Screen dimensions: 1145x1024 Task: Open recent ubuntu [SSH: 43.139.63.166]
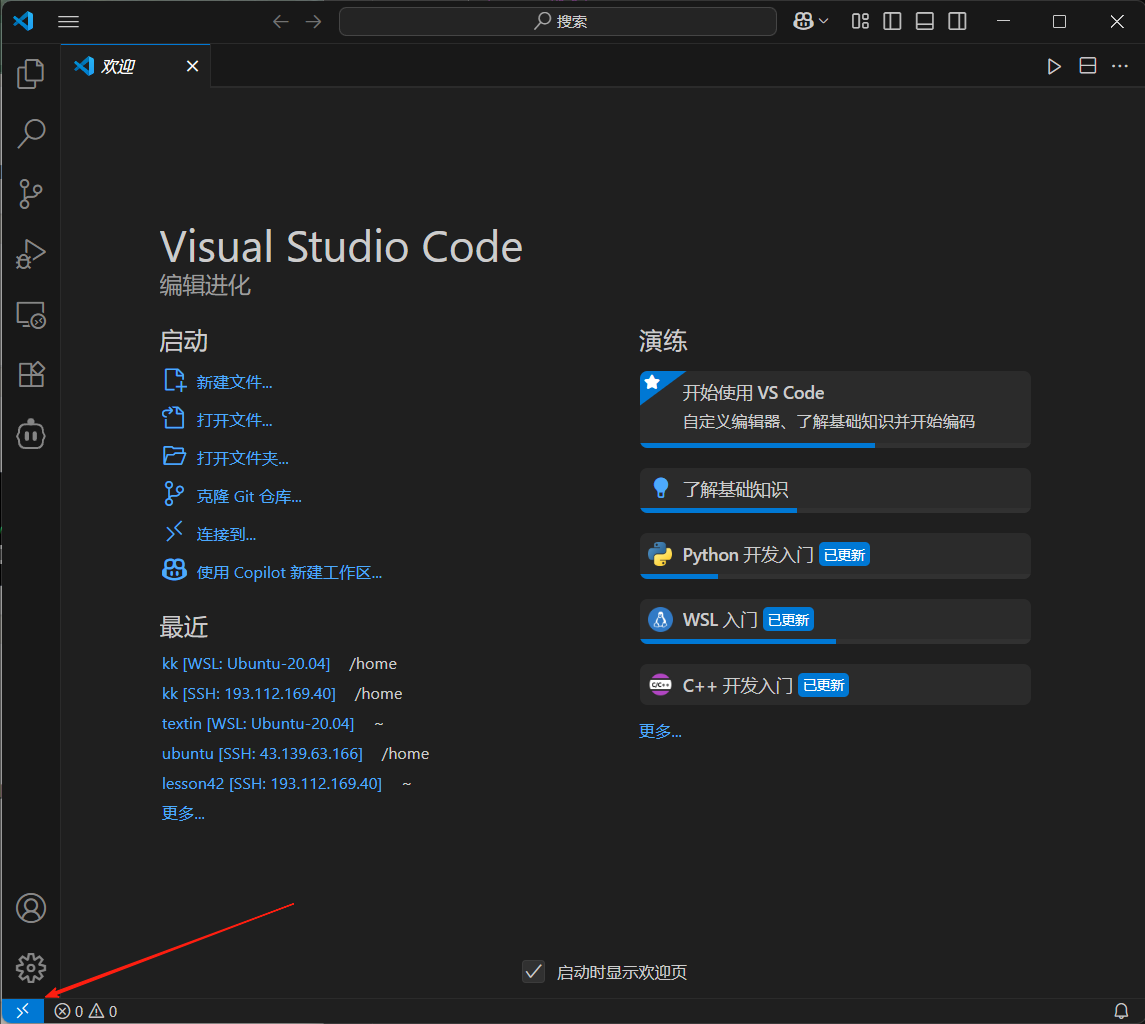262,753
